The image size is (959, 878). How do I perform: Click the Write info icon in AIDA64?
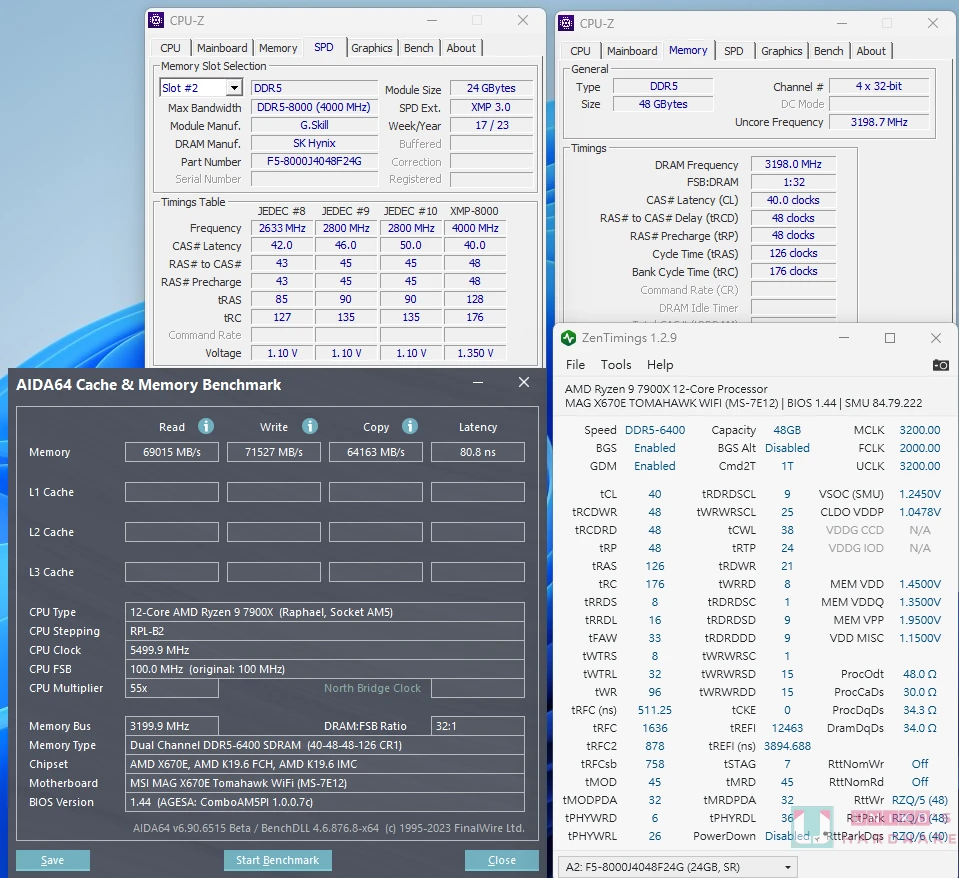pyautogui.click(x=310, y=426)
